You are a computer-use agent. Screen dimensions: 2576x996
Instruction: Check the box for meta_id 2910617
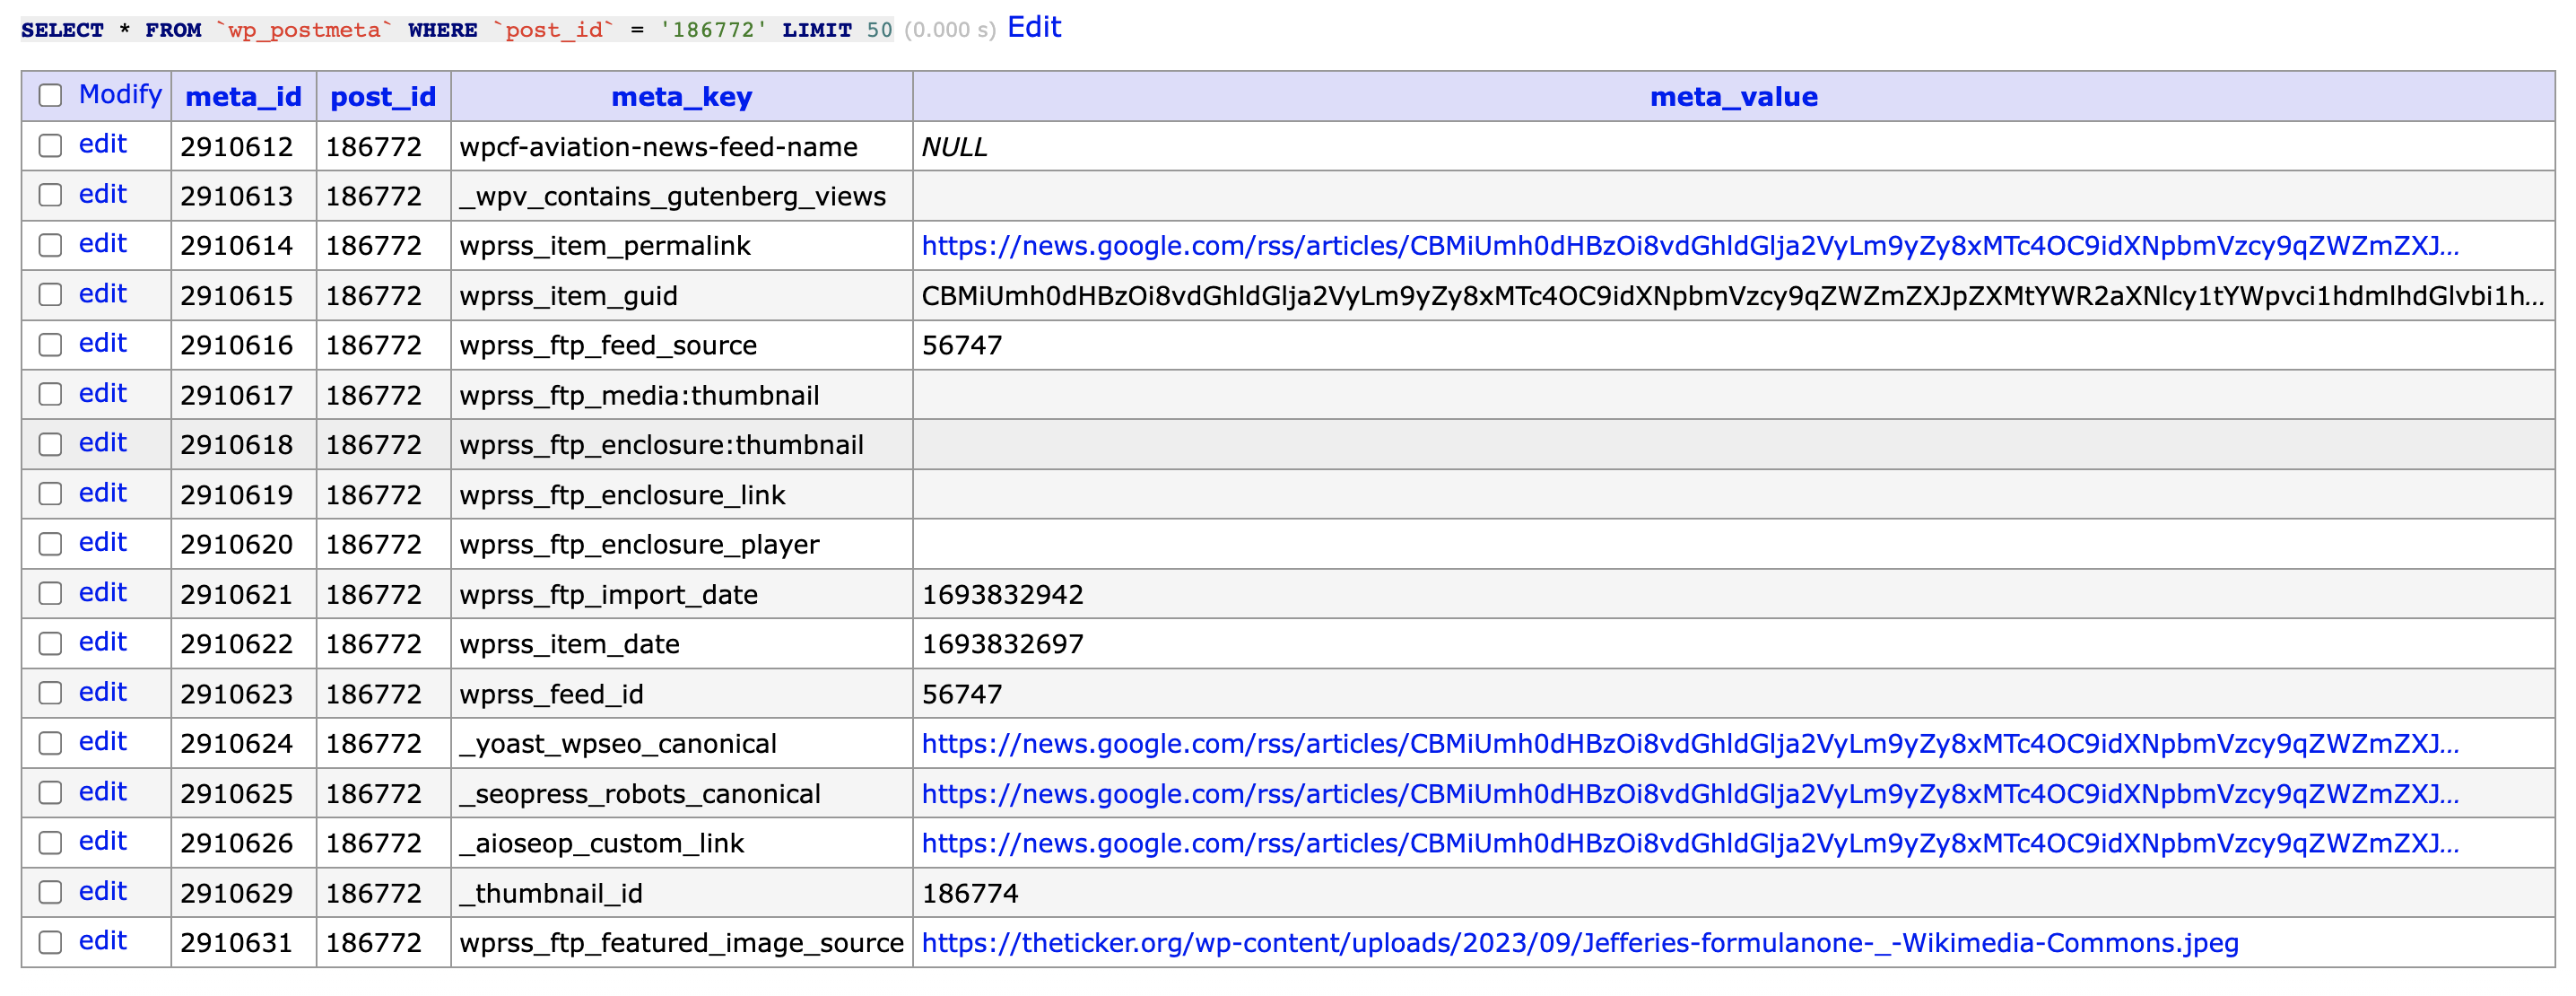50,394
